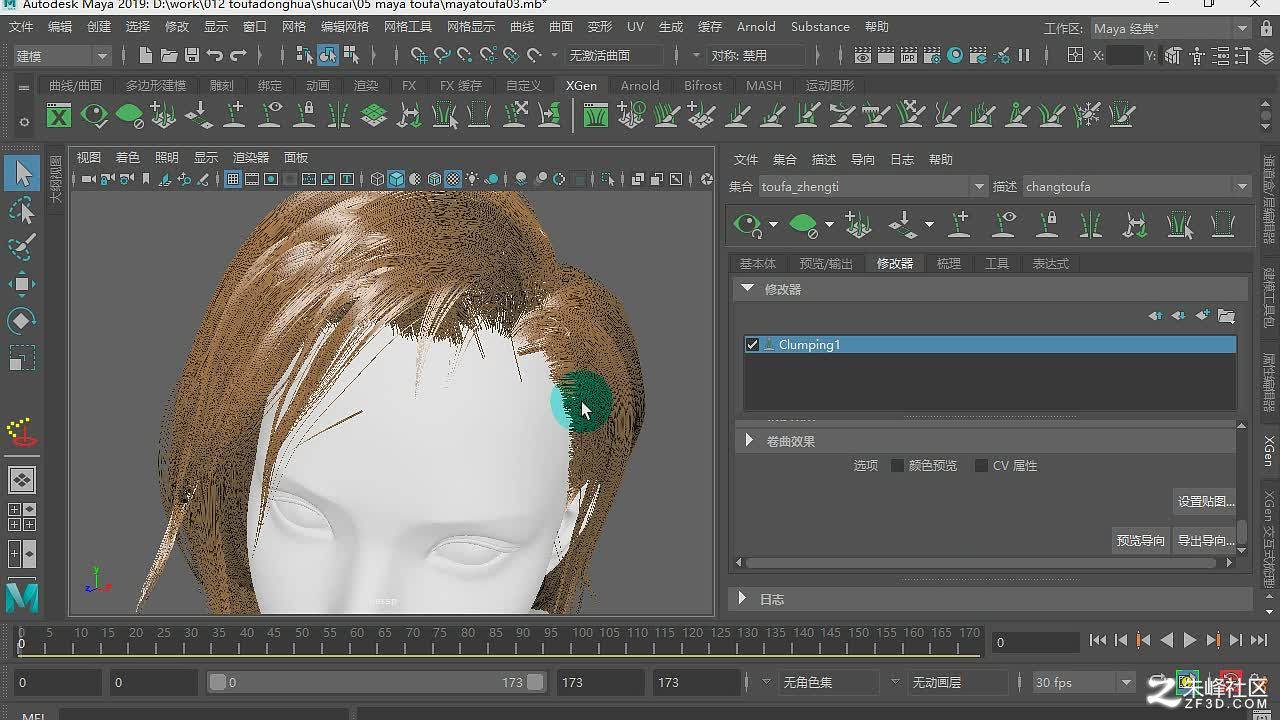Collapse the 修改器 section
This screenshot has height=720, width=1280.
point(747,288)
